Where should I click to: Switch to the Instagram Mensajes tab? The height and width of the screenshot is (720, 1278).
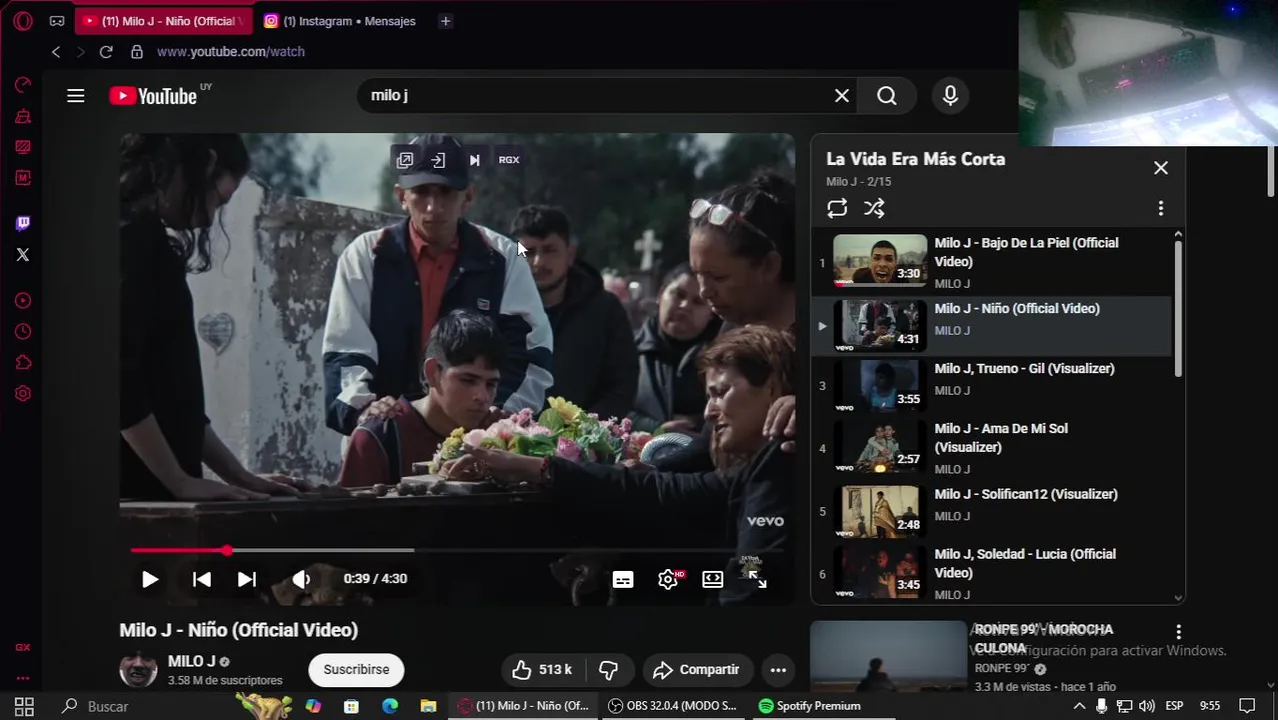coord(340,21)
